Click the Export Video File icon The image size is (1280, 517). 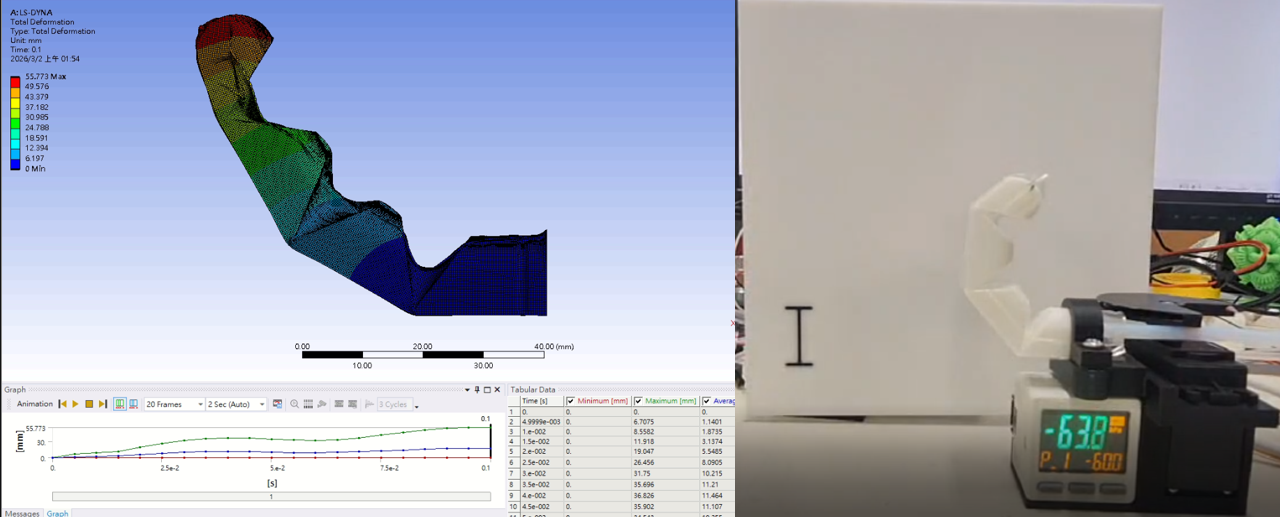(278, 404)
